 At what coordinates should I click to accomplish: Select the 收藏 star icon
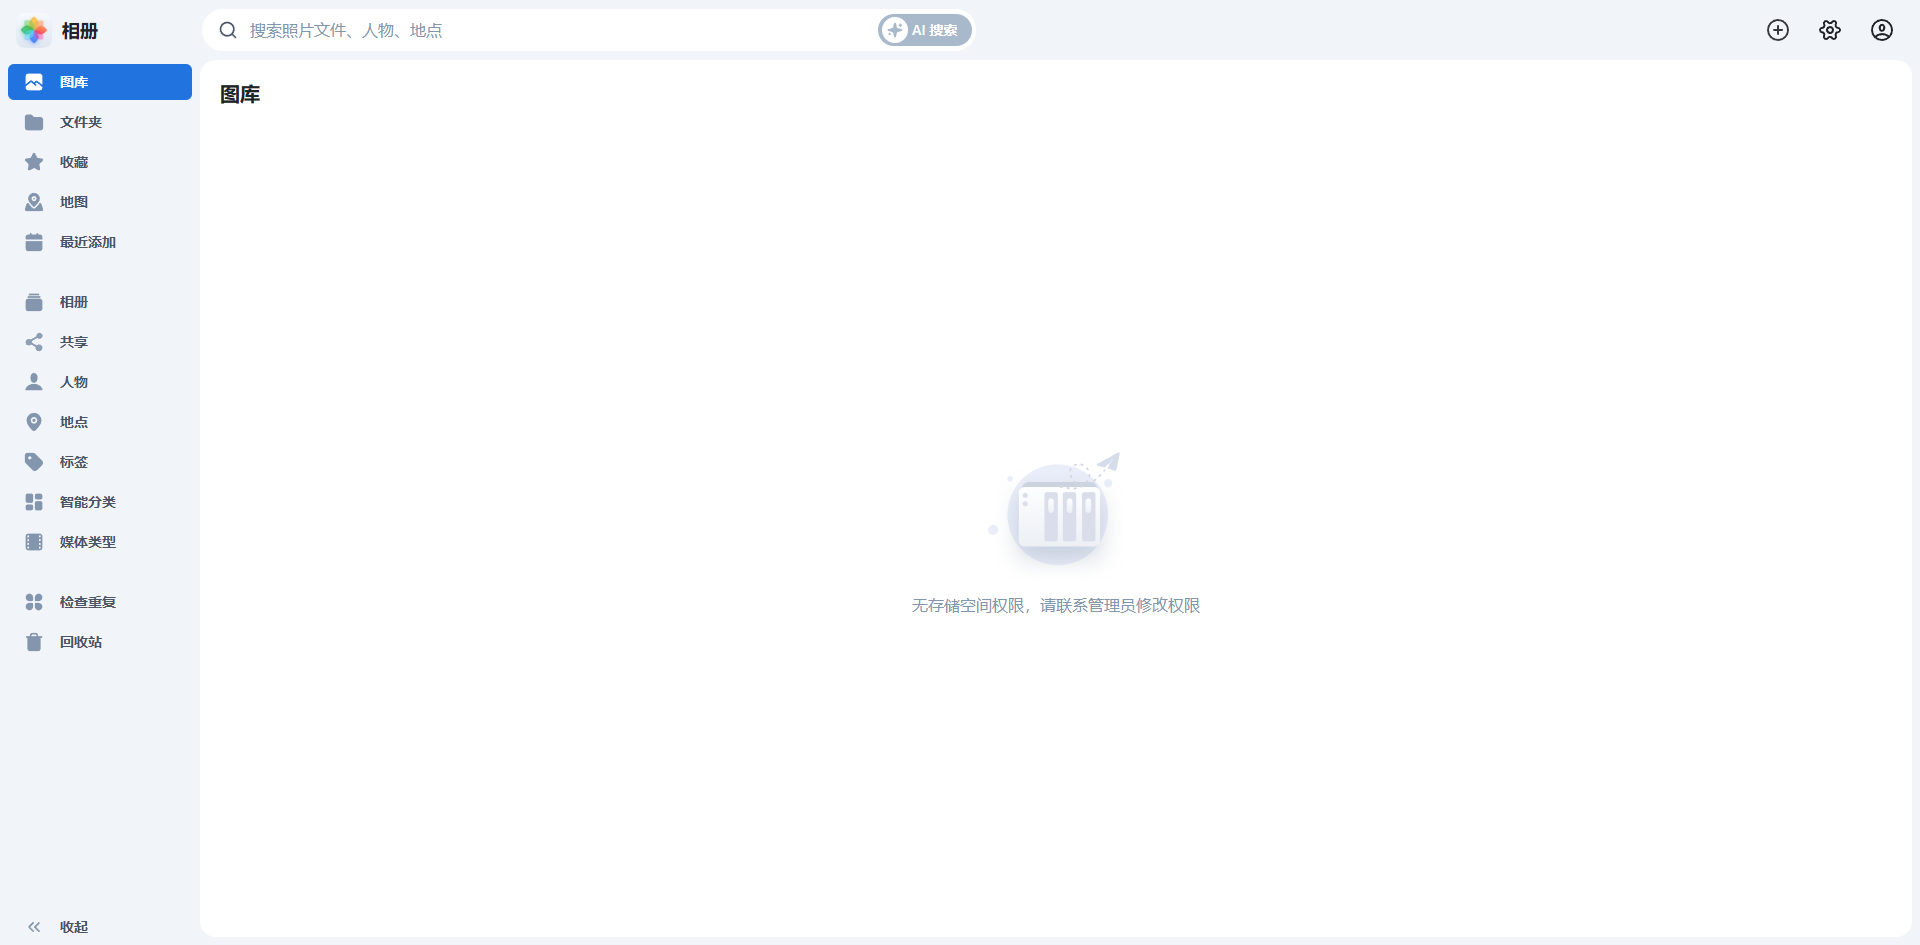(34, 161)
